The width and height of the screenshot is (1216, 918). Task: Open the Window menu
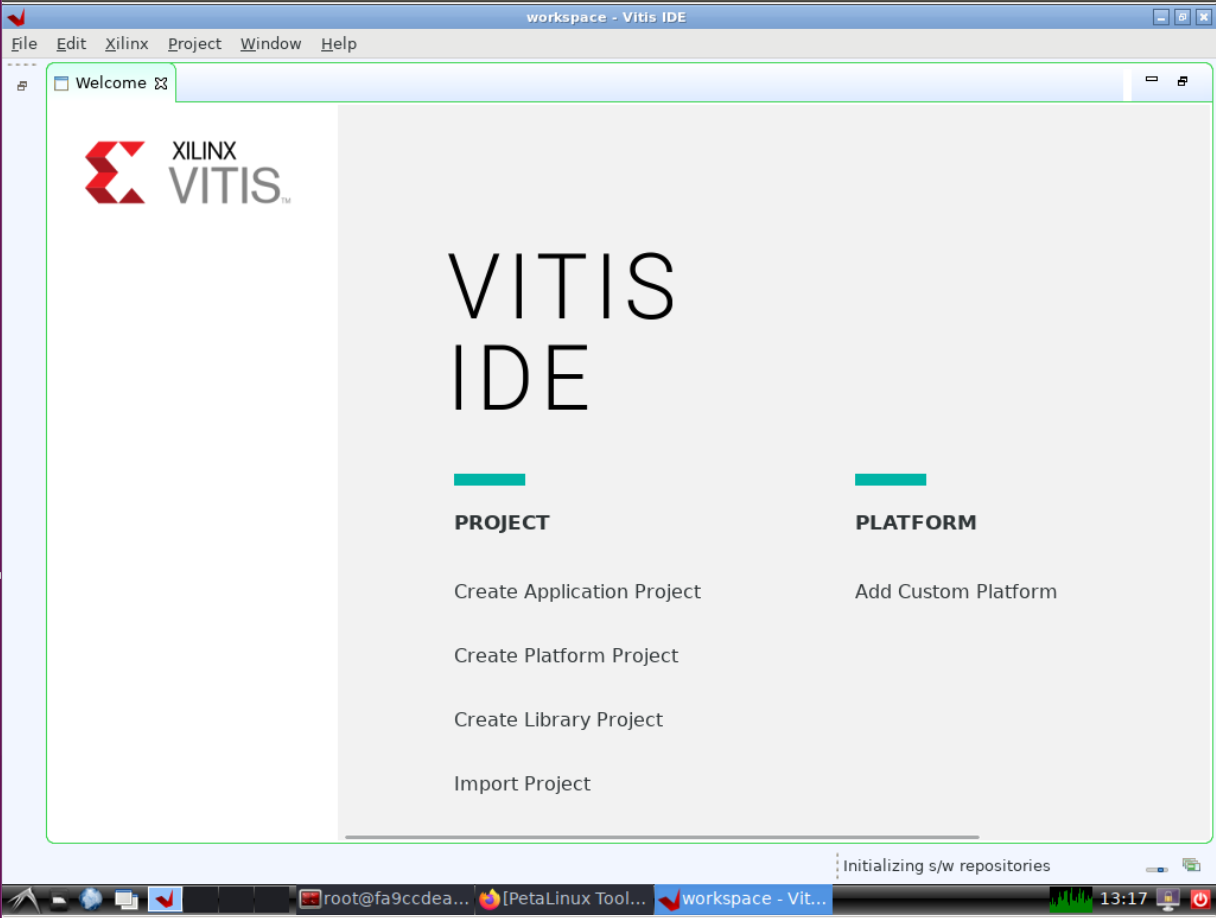(x=271, y=44)
